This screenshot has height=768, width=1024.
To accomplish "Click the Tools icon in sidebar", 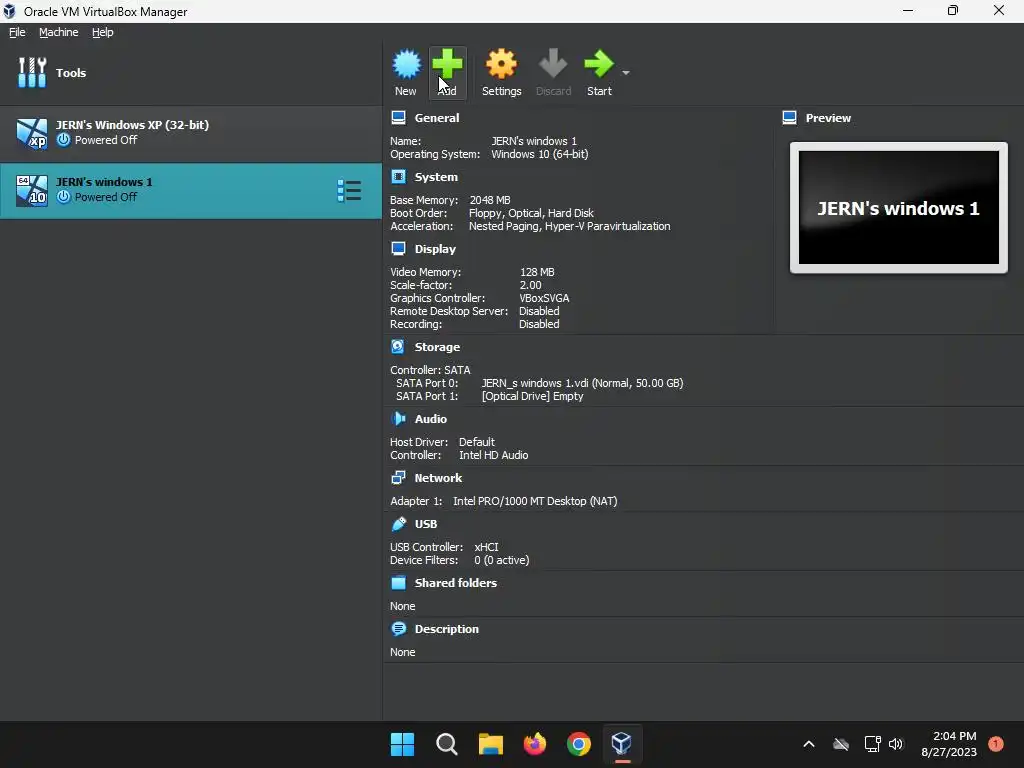I will tap(32, 72).
